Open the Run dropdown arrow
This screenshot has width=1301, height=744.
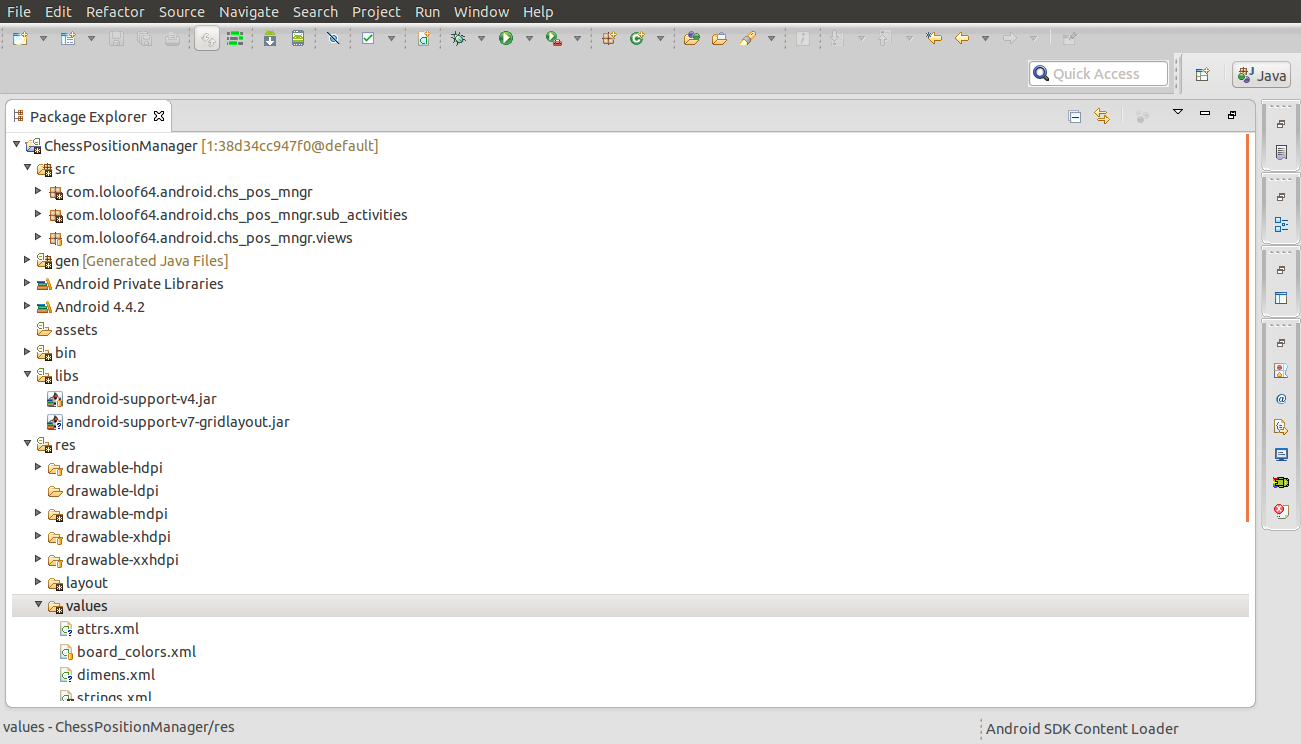click(529, 39)
